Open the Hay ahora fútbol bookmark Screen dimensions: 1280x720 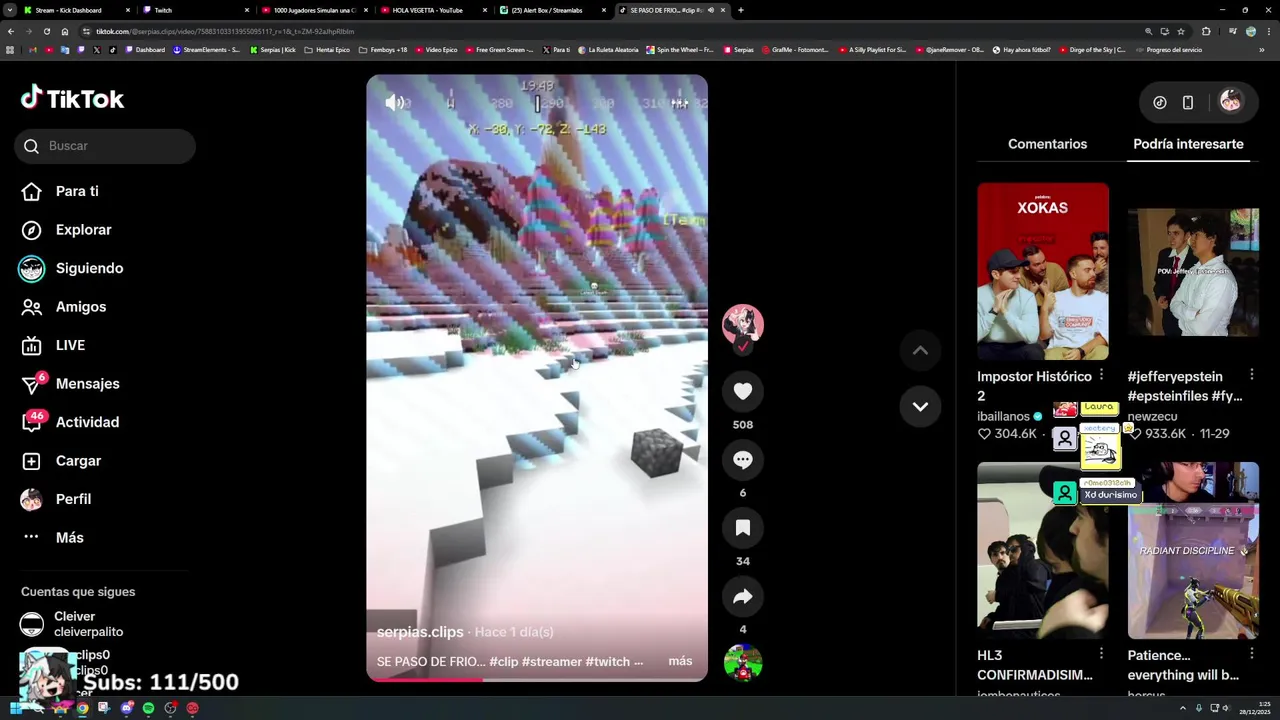[x=1022, y=49]
